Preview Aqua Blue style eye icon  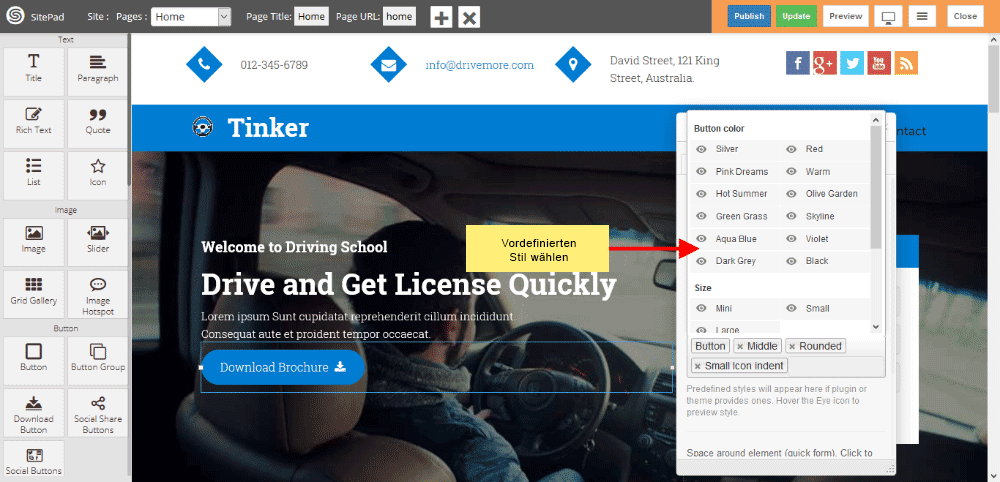coord(702,238)
